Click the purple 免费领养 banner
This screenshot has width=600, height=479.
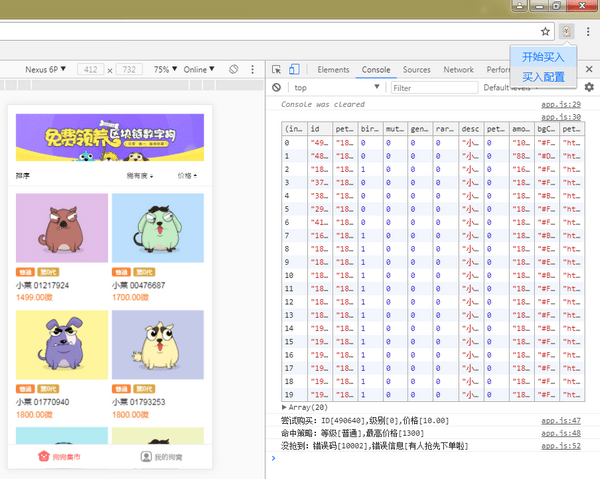(x=110, y=137)
